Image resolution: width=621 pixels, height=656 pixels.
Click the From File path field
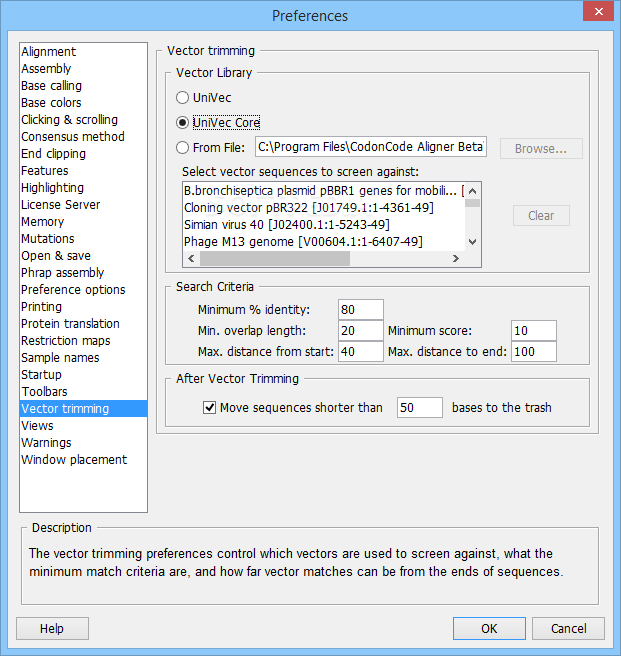click(x=371, y=147)
